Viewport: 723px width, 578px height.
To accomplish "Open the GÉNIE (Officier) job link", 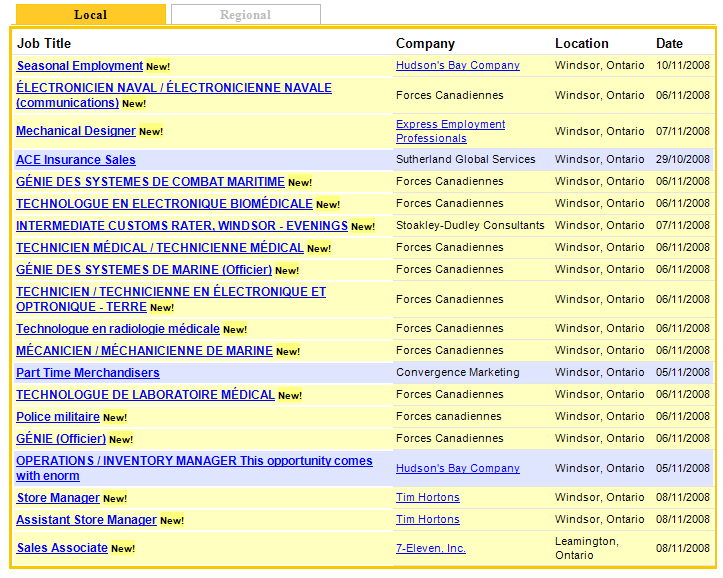I will pos(61,439).
